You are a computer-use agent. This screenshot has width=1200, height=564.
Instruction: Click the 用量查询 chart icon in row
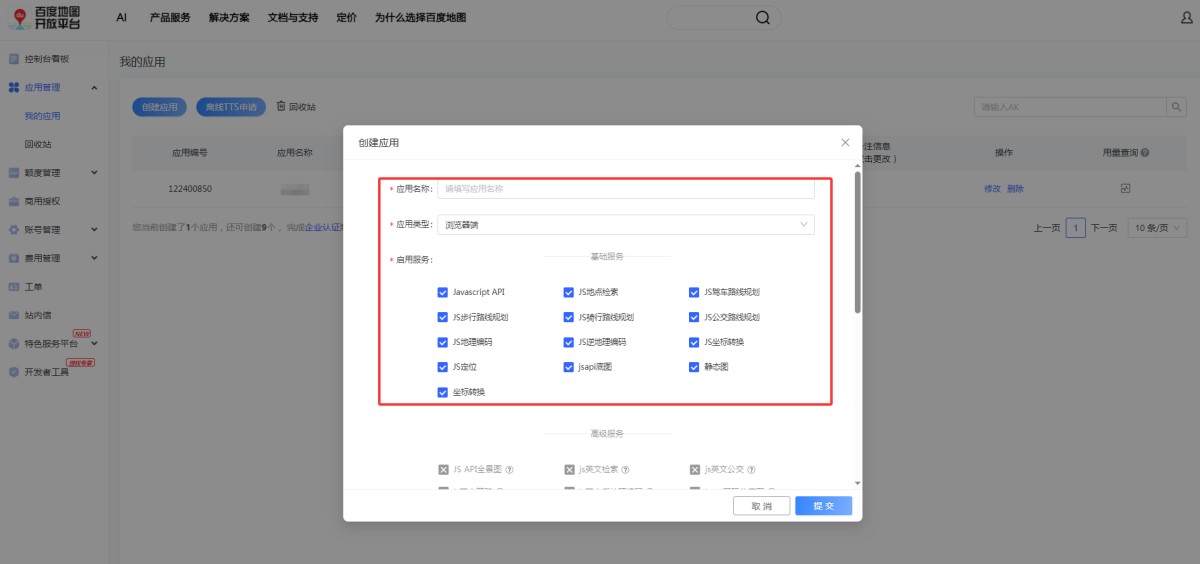coord(1125,188)
